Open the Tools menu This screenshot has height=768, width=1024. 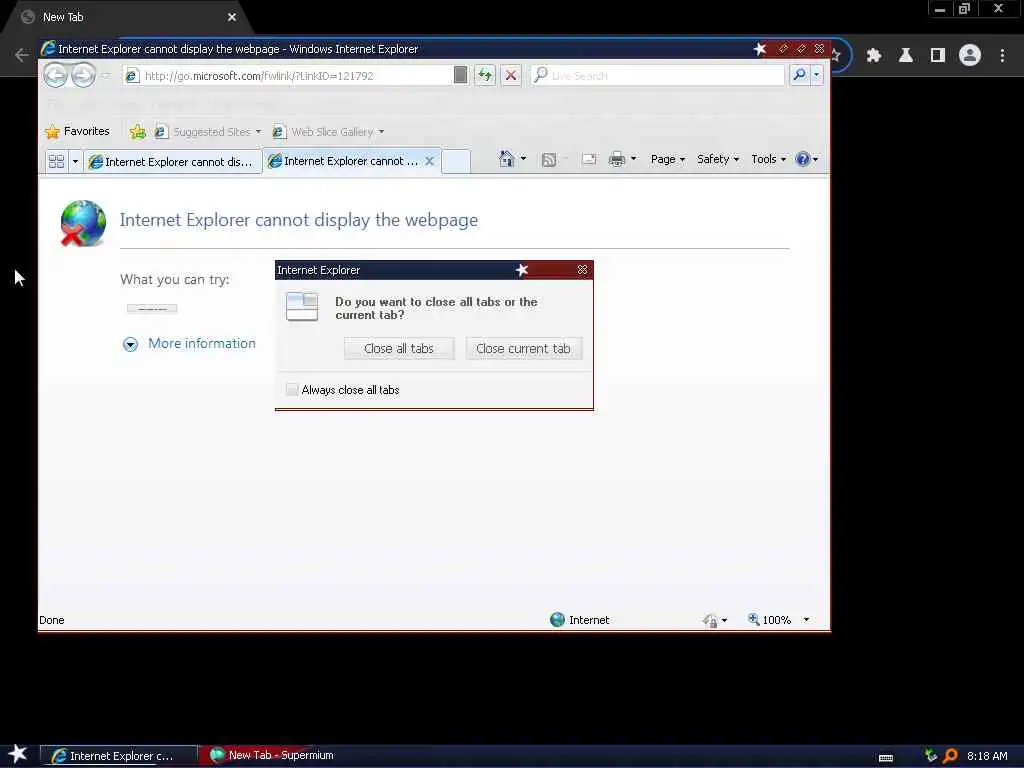pyautogui.click(x=768, y=159)
